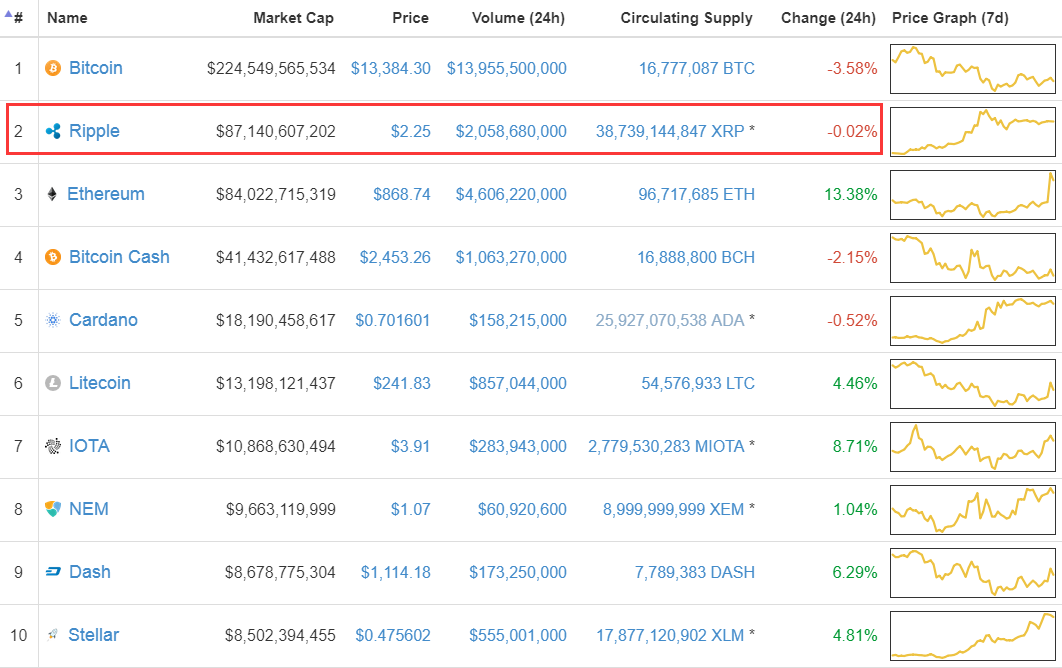The height and width of the screenshot is (668, 1062).
Task: Open the 7,789,383 DASH supply link
Action: click(694, 572)
